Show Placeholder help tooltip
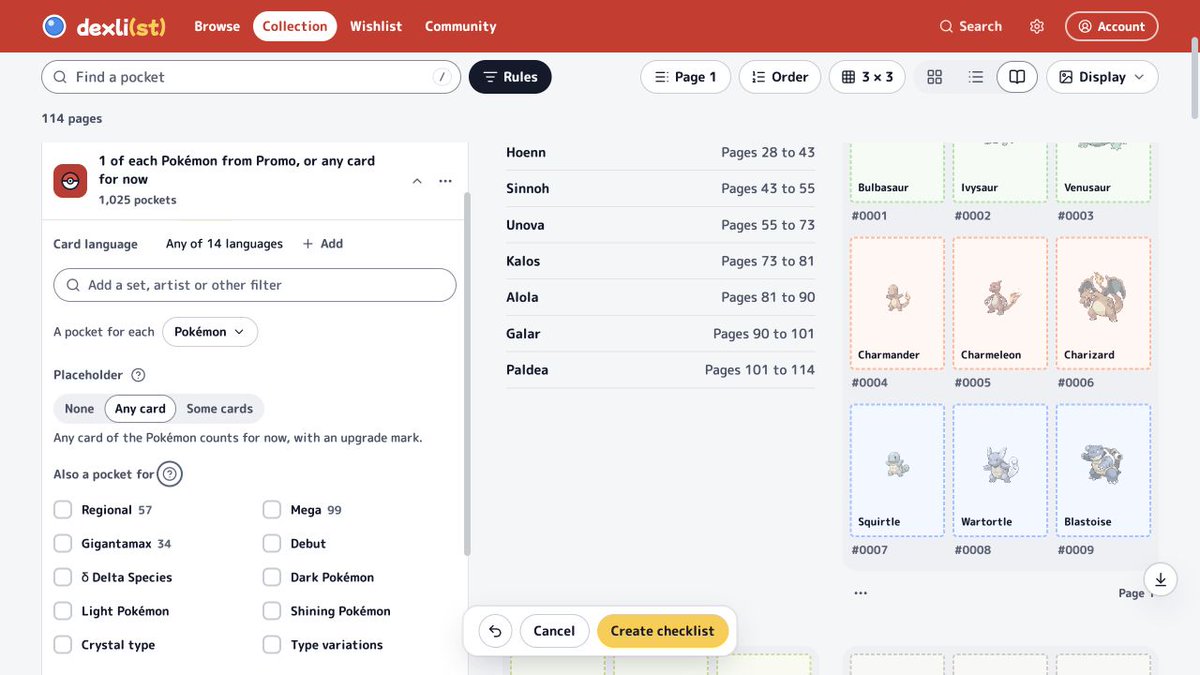 click(x=138, y=375)
